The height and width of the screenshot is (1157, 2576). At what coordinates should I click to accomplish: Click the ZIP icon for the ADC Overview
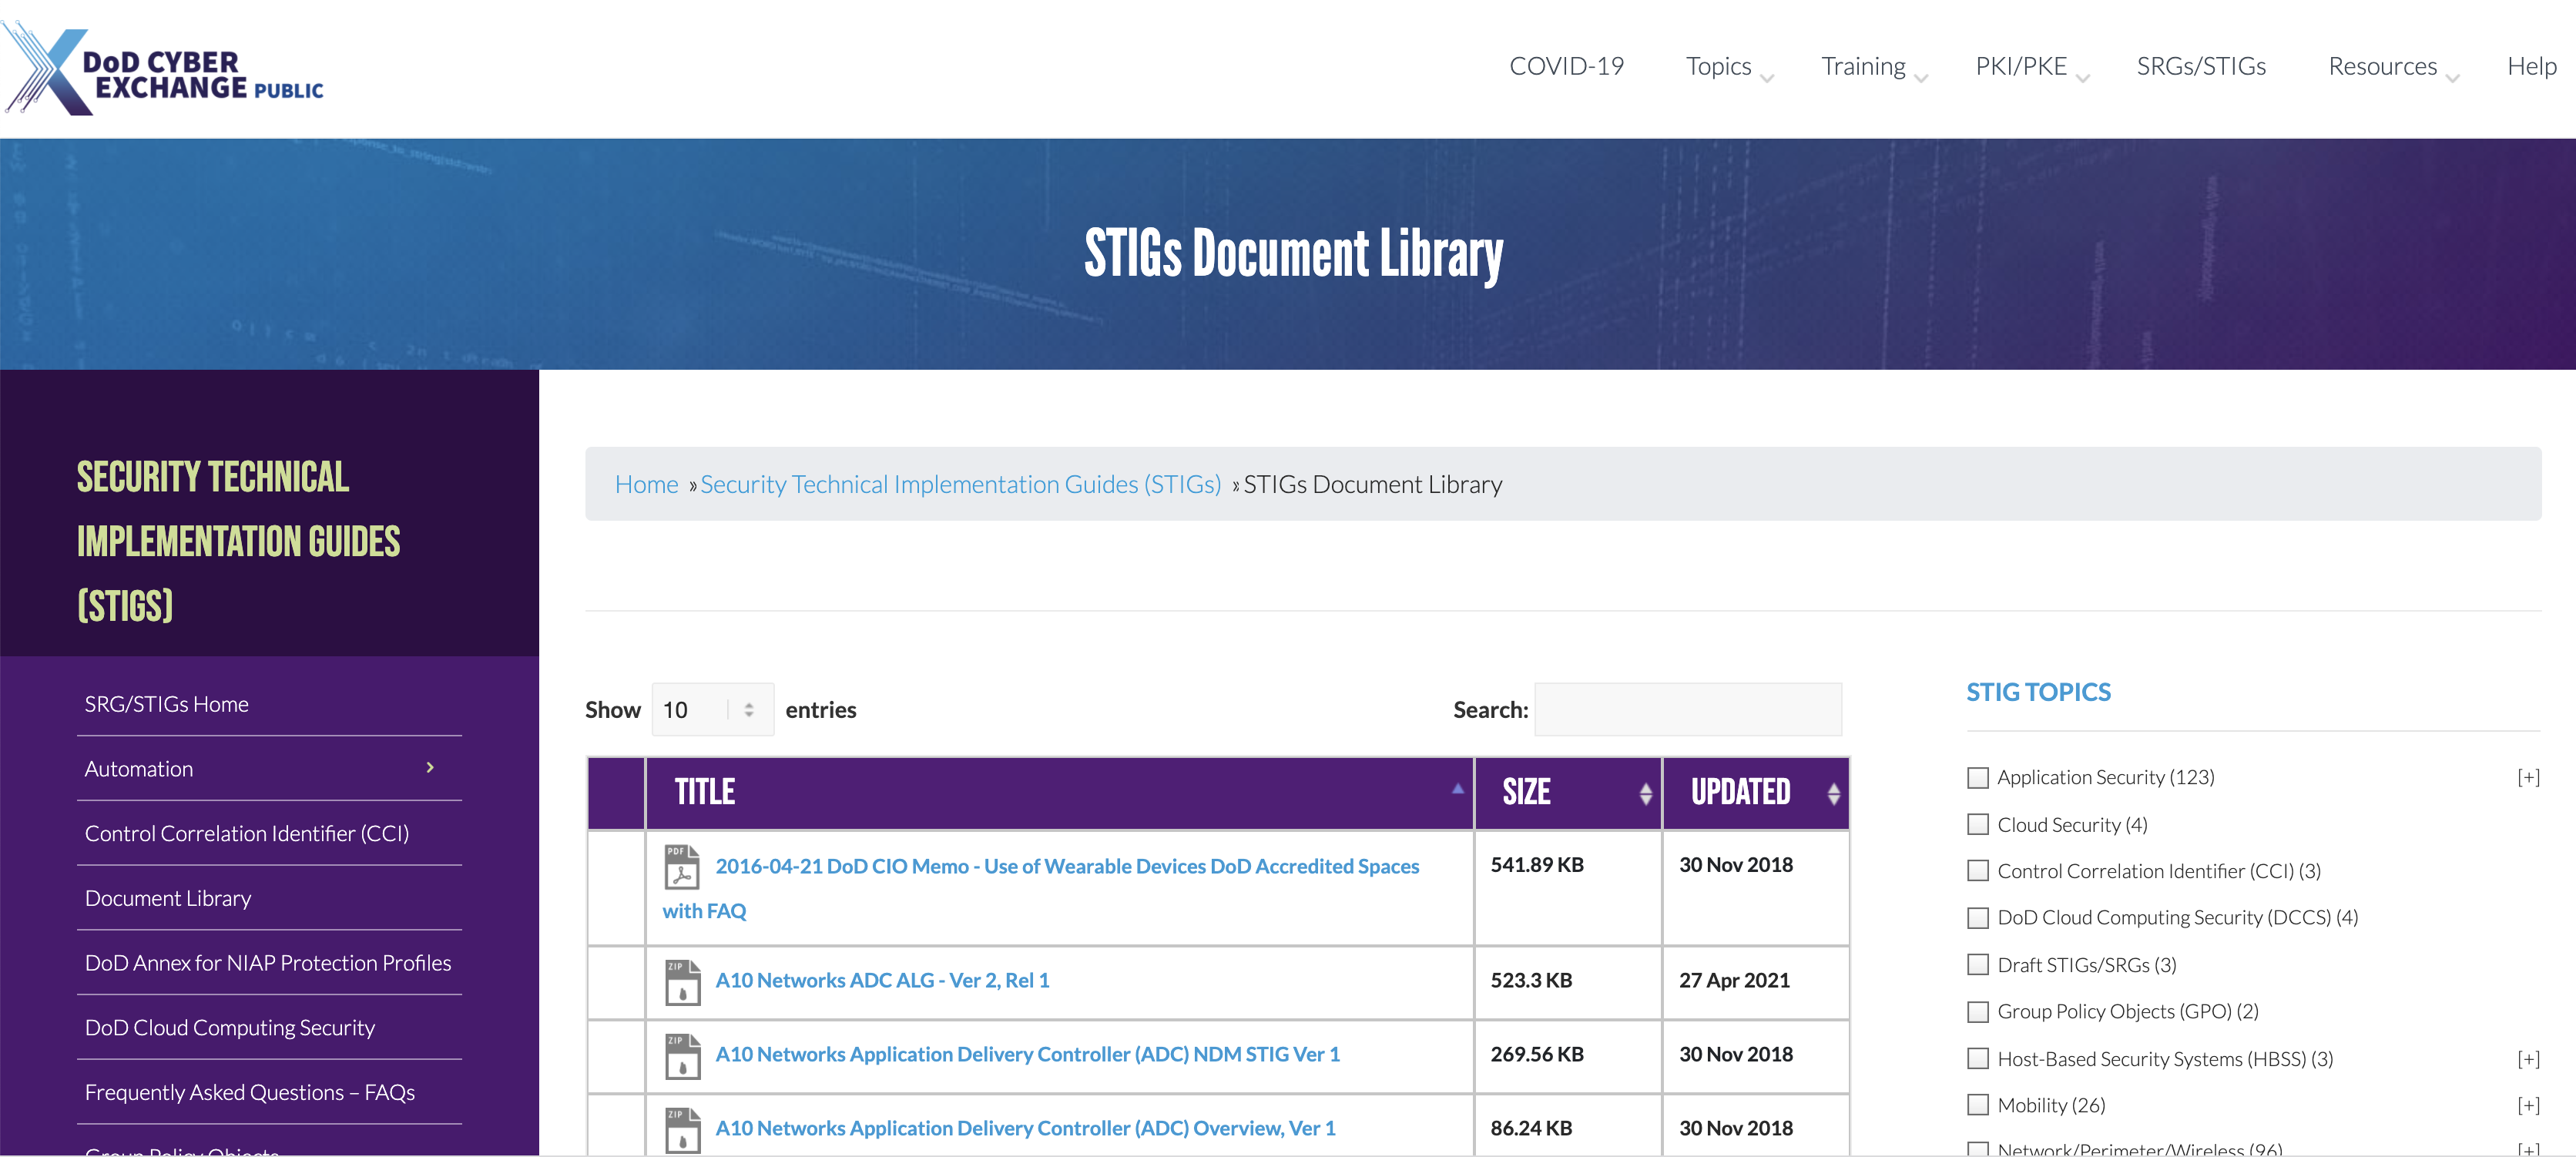pyautogui.click(x=682, y=1129)
